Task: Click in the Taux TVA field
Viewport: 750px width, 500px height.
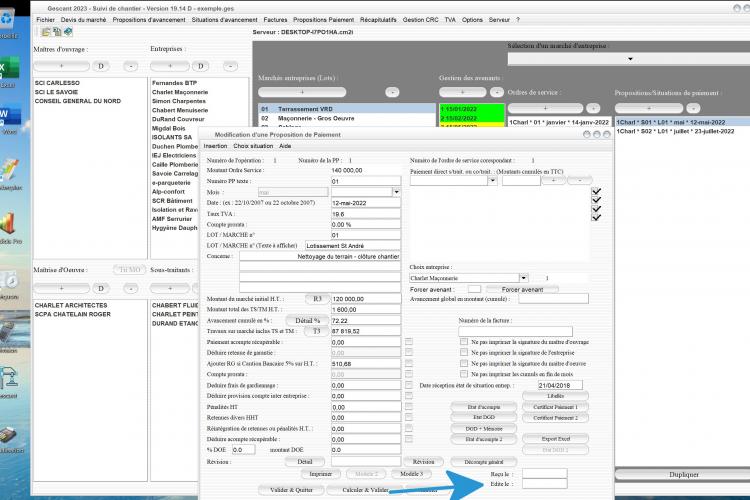Action: click(x=365, y=214)
